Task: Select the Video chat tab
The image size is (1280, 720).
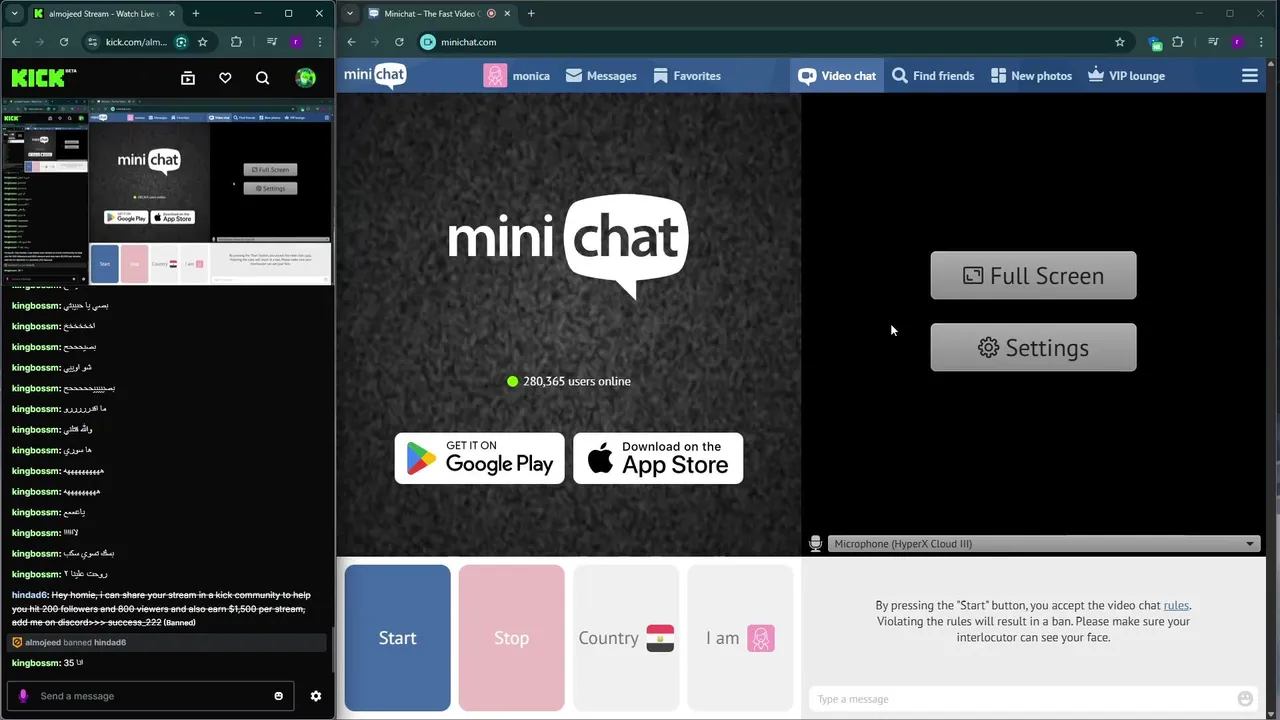Action: tap(837, 76)
